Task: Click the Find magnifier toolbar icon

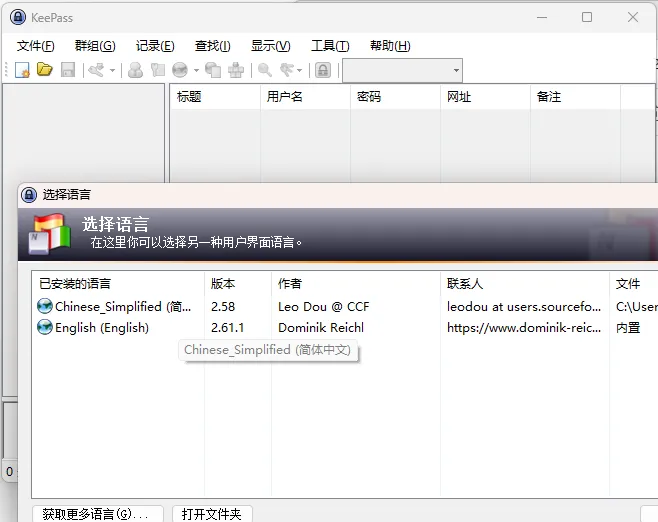Action: 264,70
